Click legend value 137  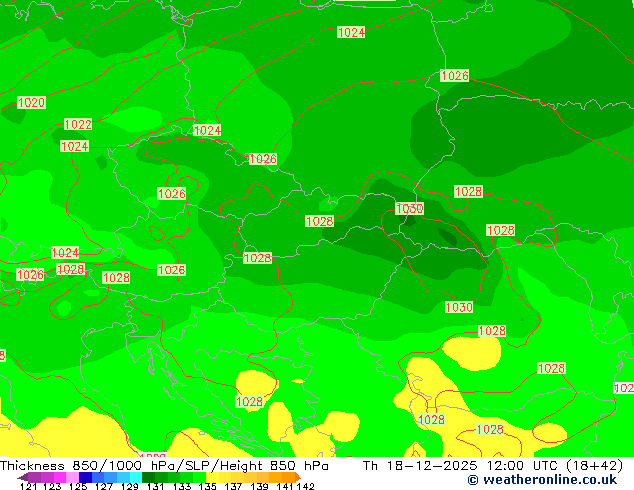tap(233, 486)
